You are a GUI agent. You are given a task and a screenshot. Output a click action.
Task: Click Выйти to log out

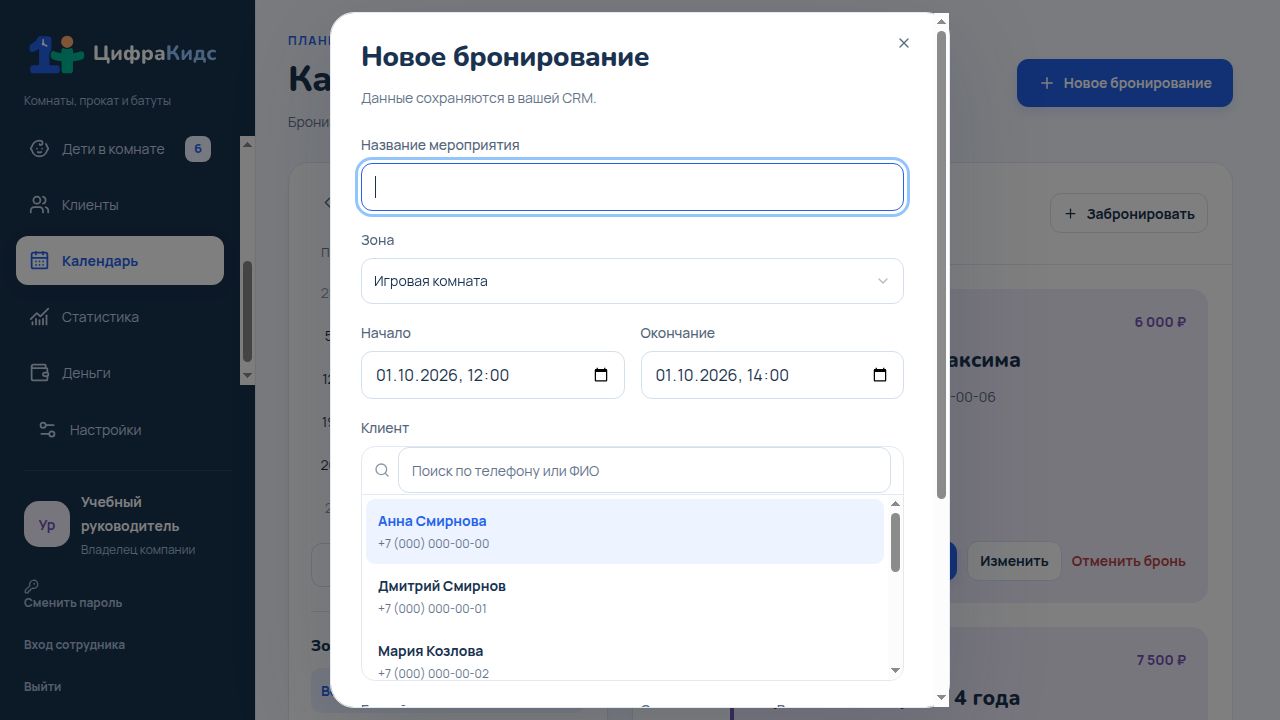[42, 687]
